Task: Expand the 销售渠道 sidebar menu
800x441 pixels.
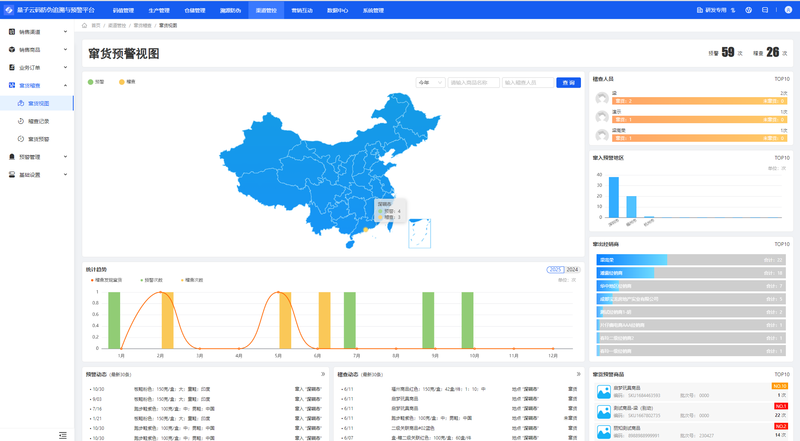Action: [x=38, y=31]
